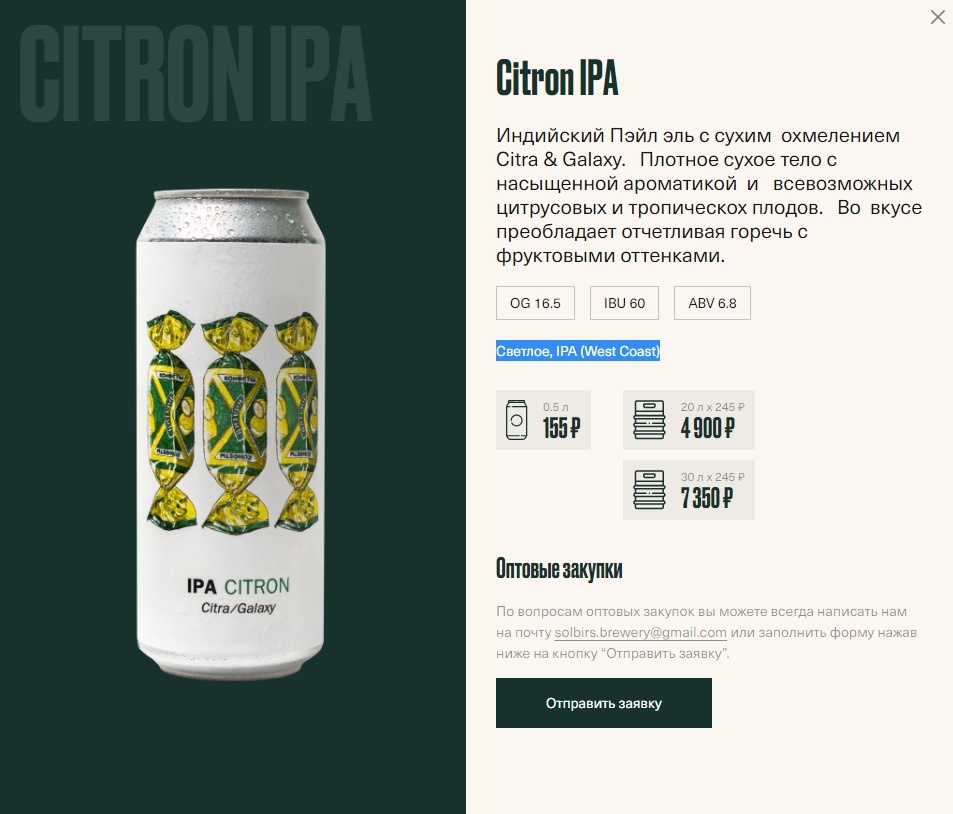This screenshot has width=953, height=814.
Task: Select the 4 900 ₽ keg price
Action: point(707,428)
